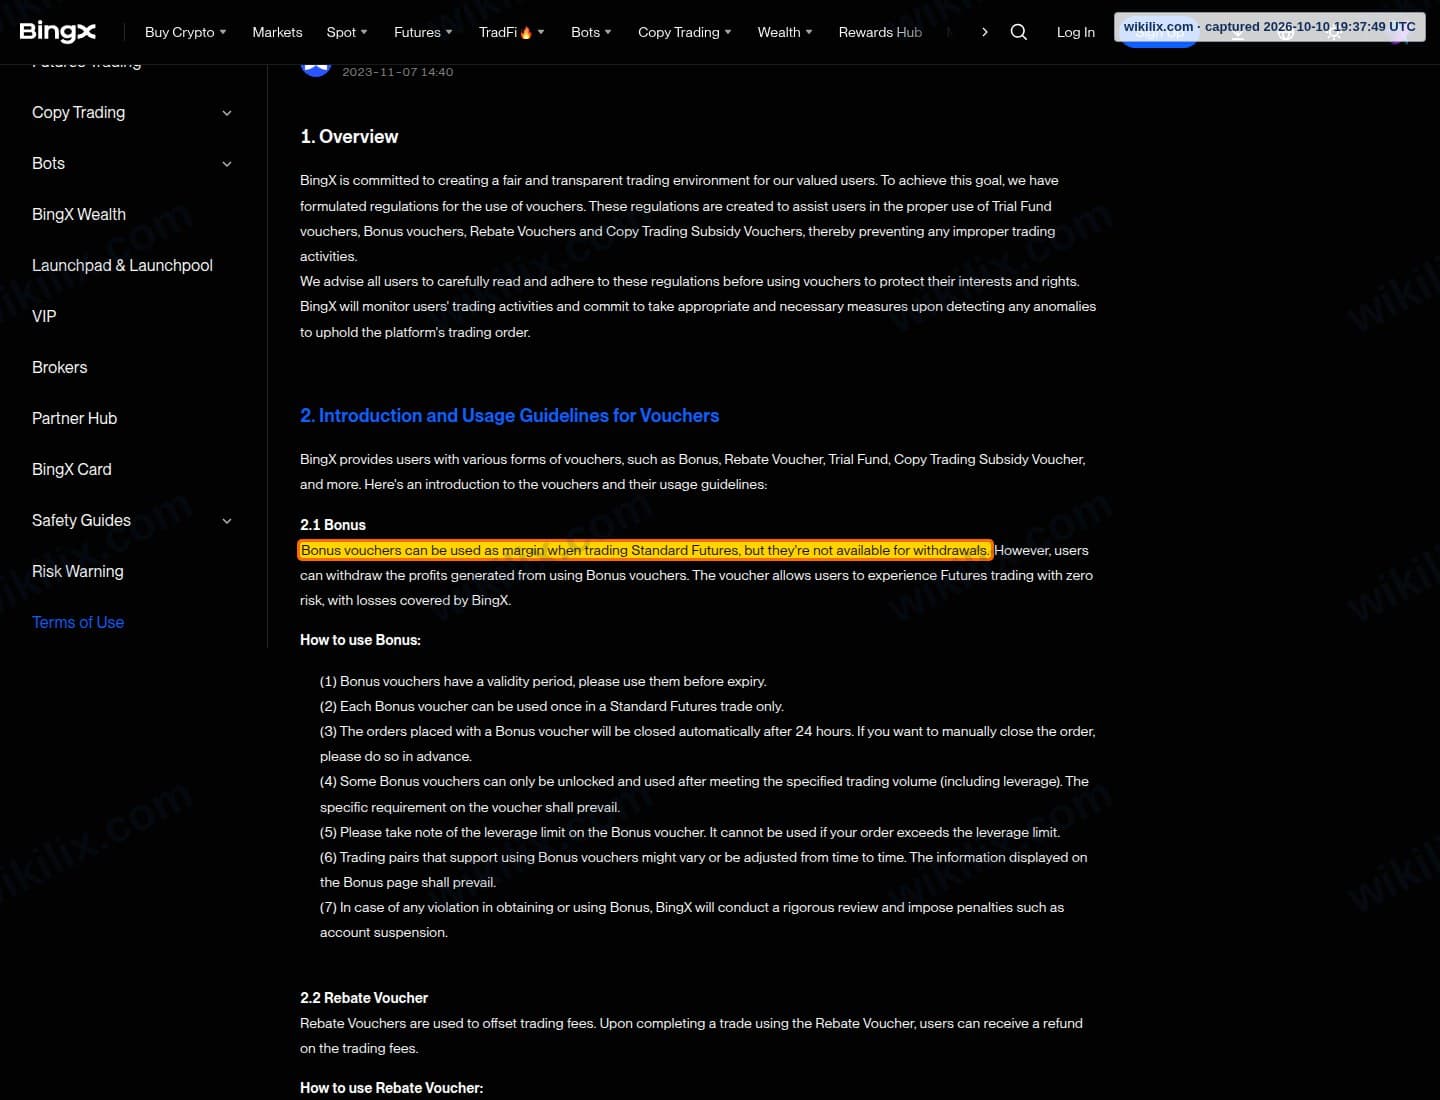Screen dimensions: 1440x1100
Task: Select VIP in the sidebar
Action: coord(44,316)
